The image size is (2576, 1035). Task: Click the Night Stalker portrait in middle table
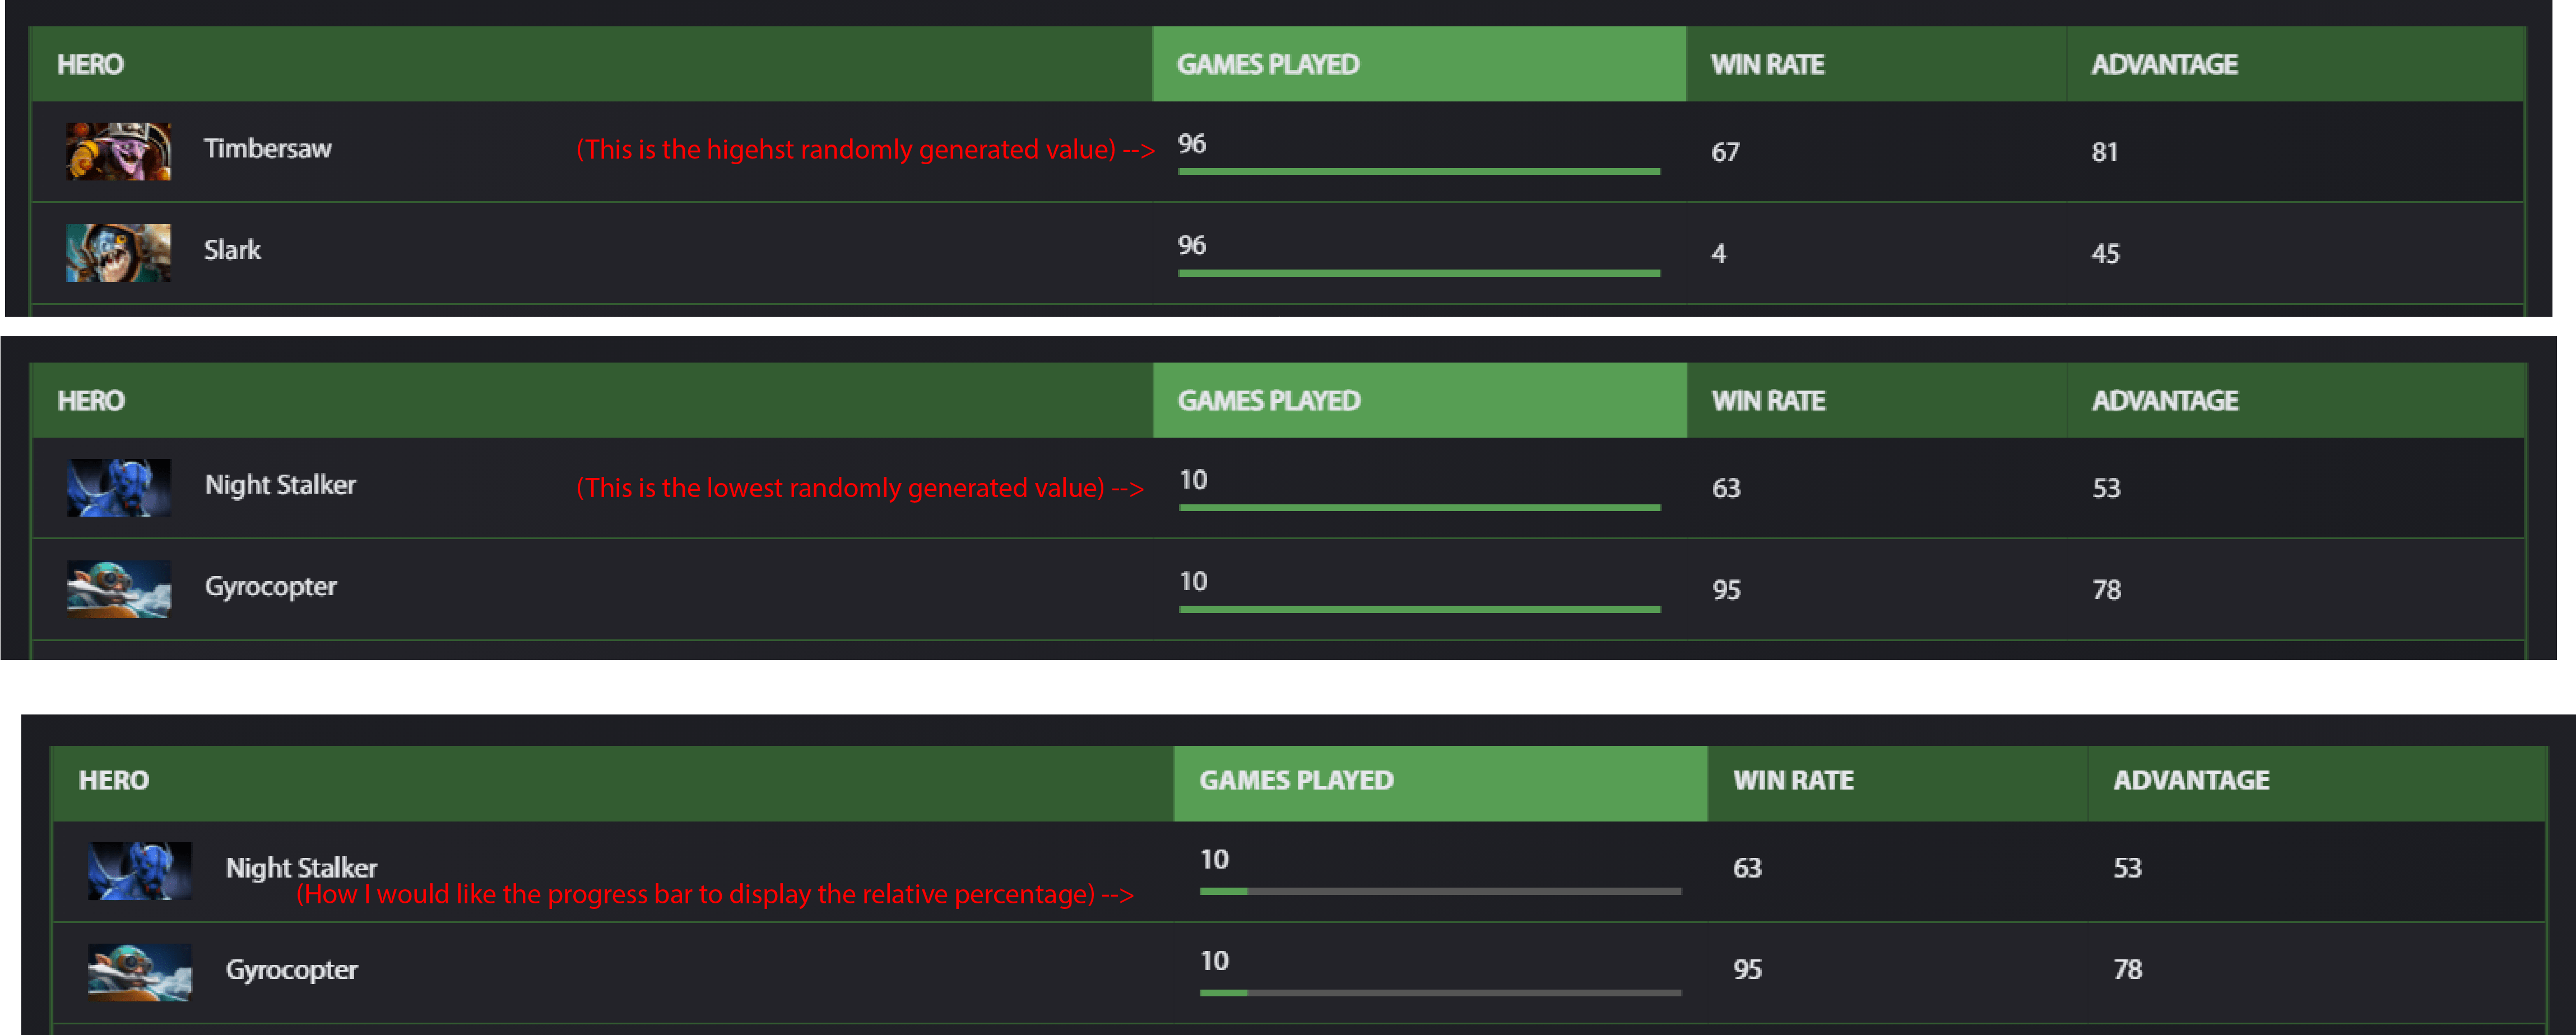pos(119,488)
